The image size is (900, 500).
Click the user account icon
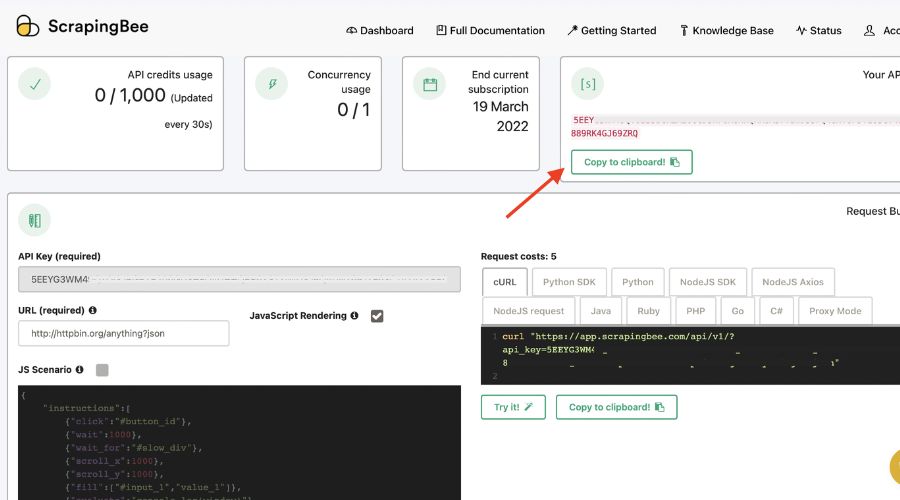point(869,30)
